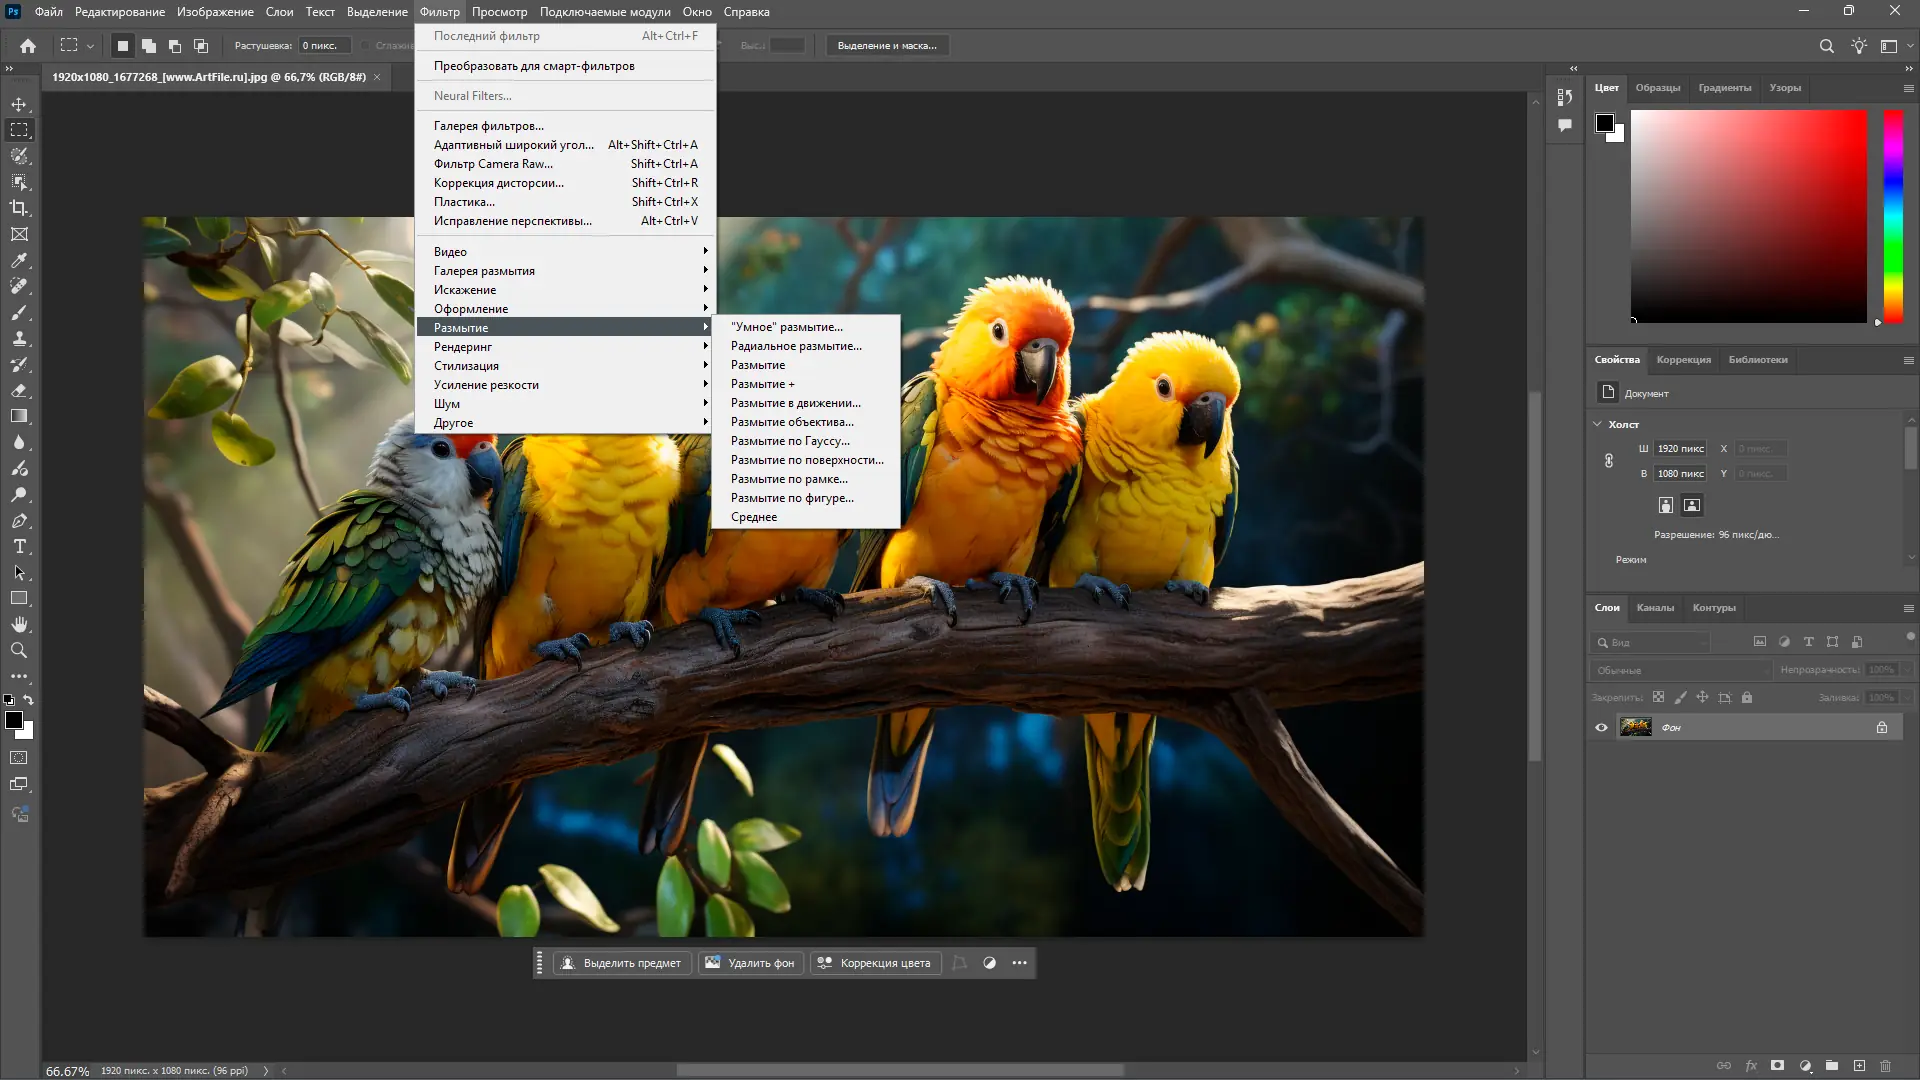1920x1080 pixels.
Task: Select the Horizontal Type tool
Action: point(19,546)
